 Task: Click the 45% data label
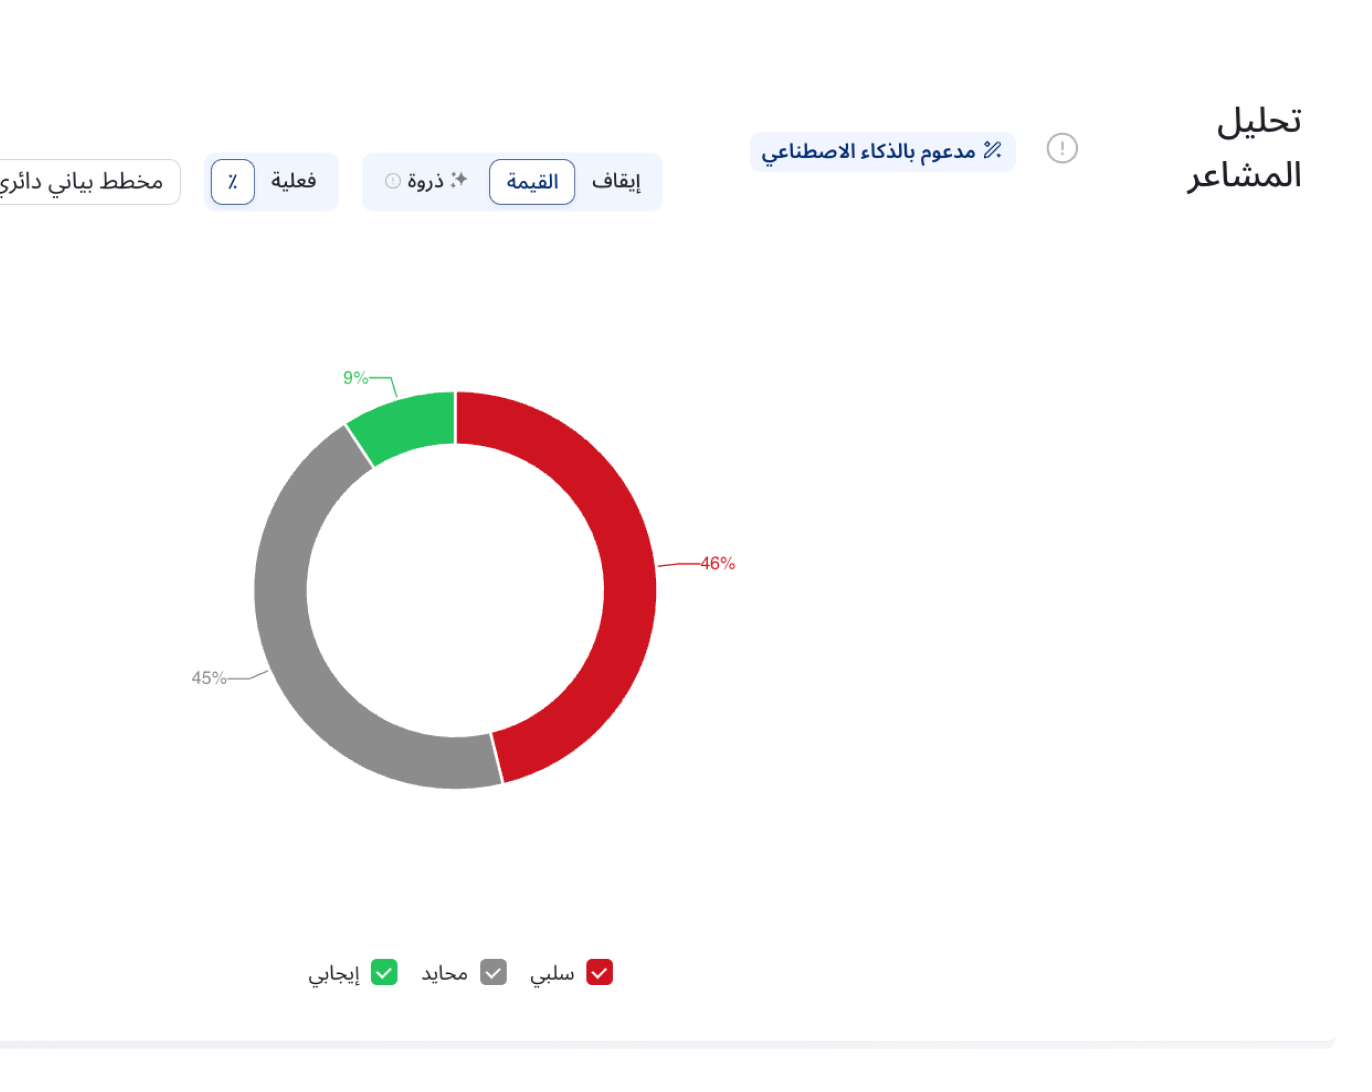coord(209,678)
